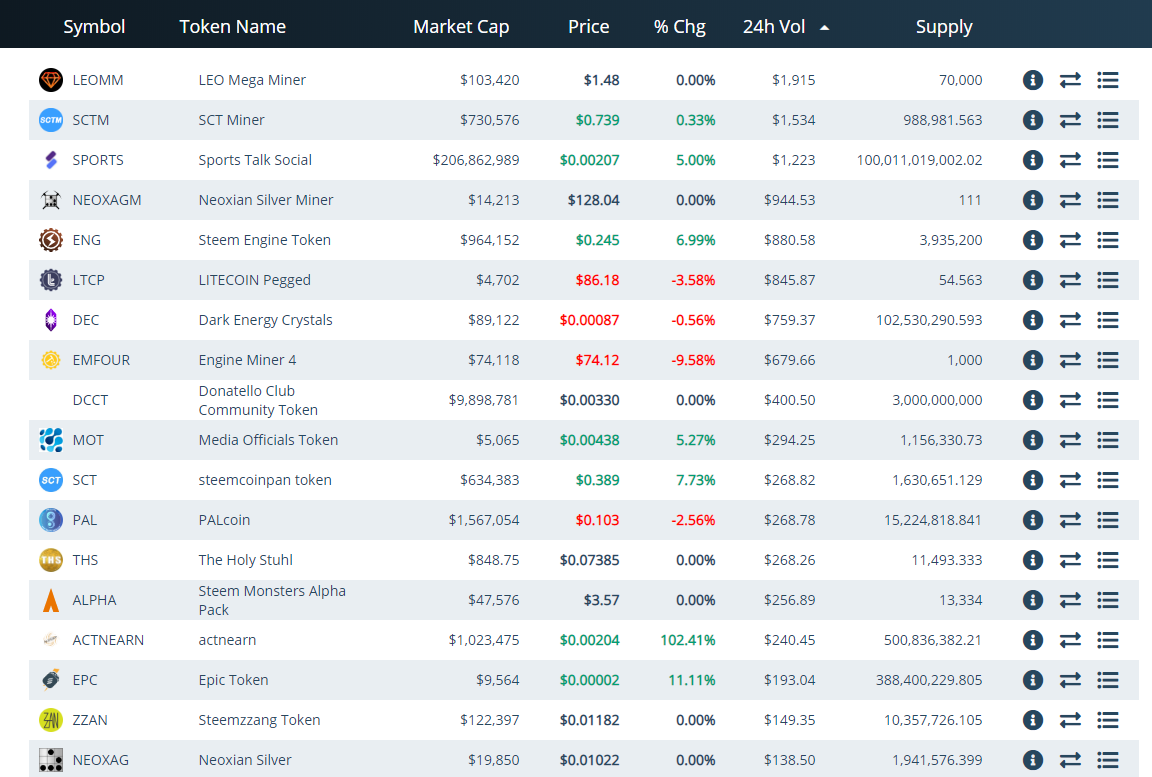1152x777 pixels.
Task: Click the $1,567,054 market cap value
Action: coord(484,520)
